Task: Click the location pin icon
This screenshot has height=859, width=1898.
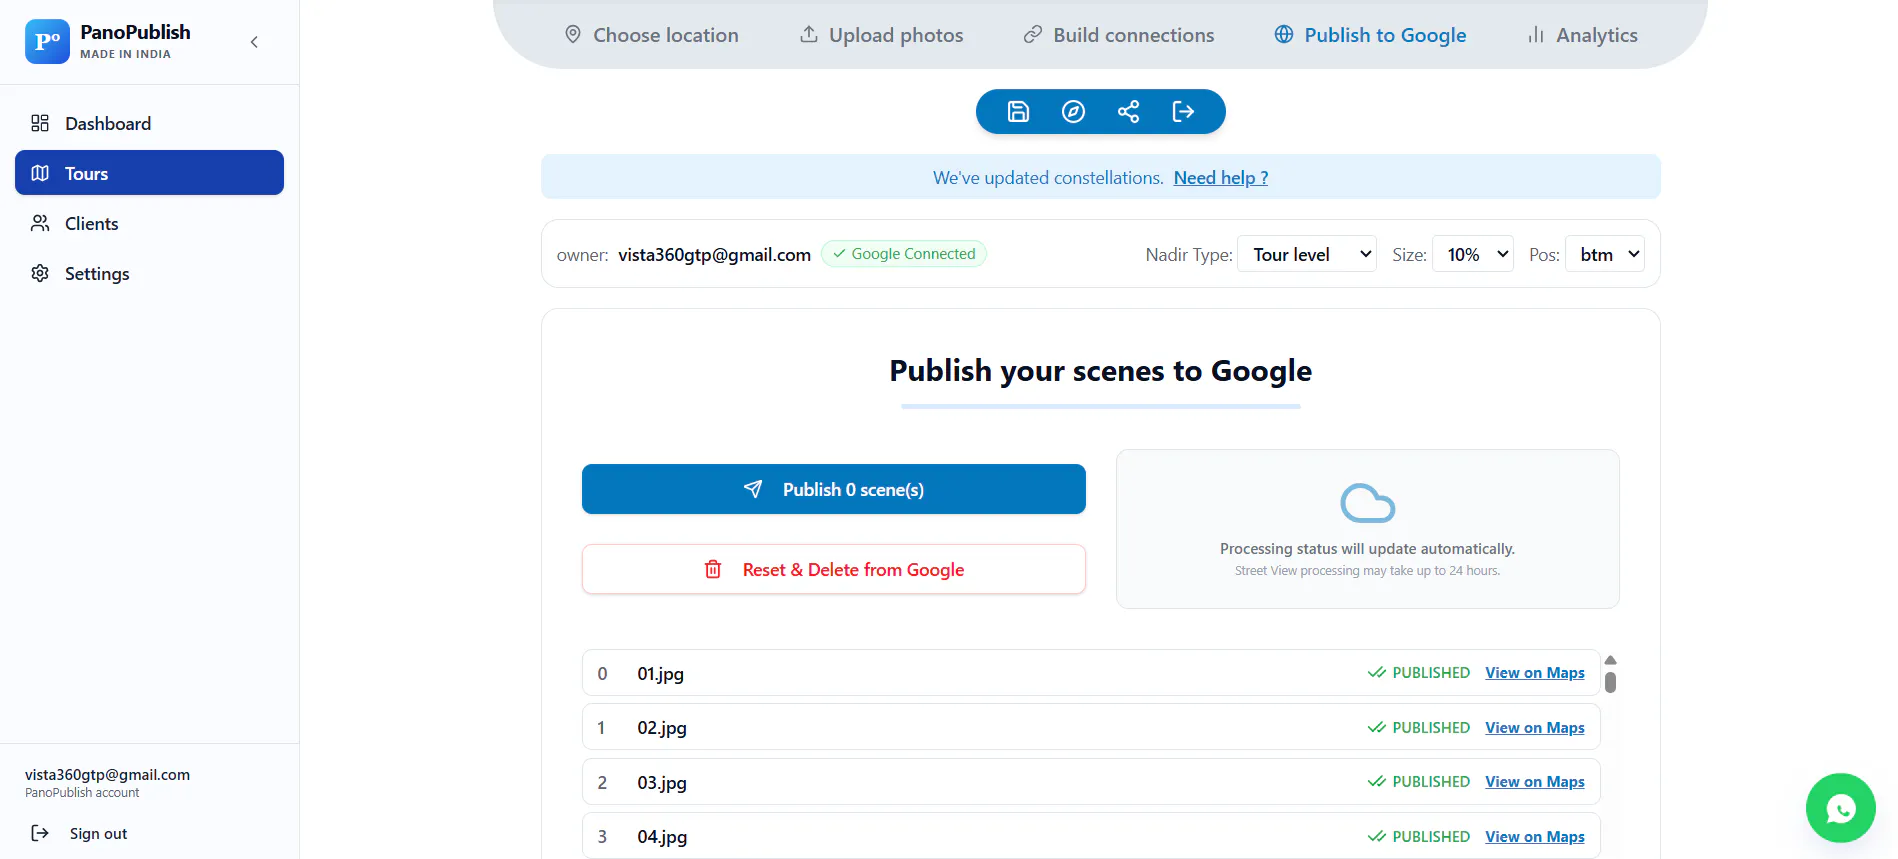Action: coord(573,35)
